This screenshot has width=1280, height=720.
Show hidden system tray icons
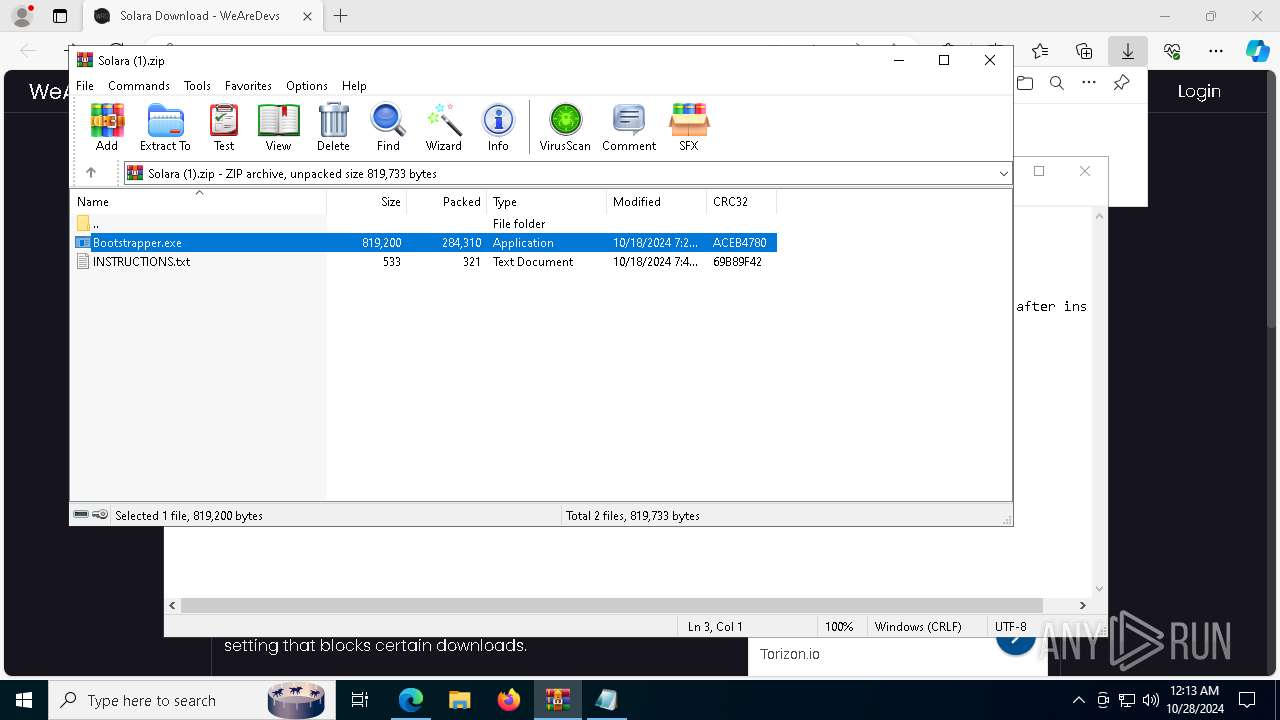[1078, 700]
